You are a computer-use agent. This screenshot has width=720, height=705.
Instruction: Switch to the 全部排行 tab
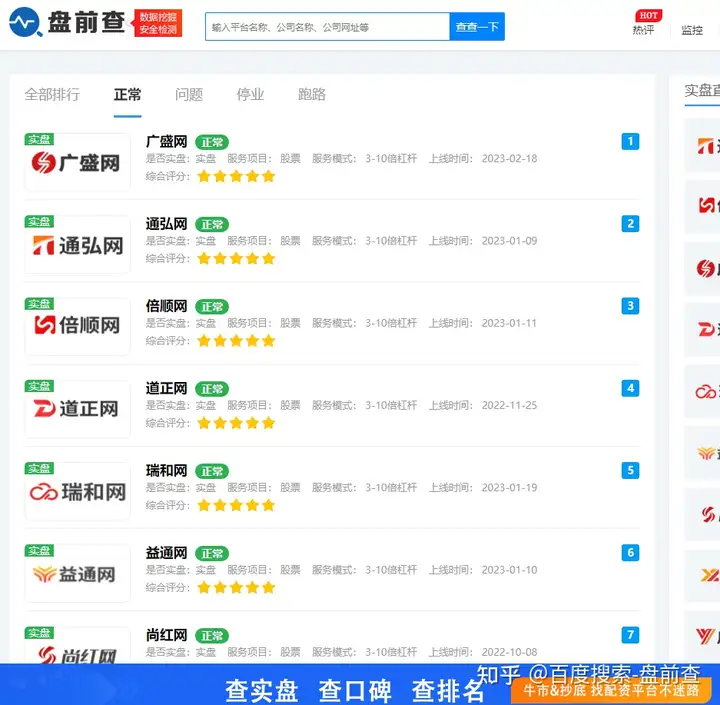52,95
